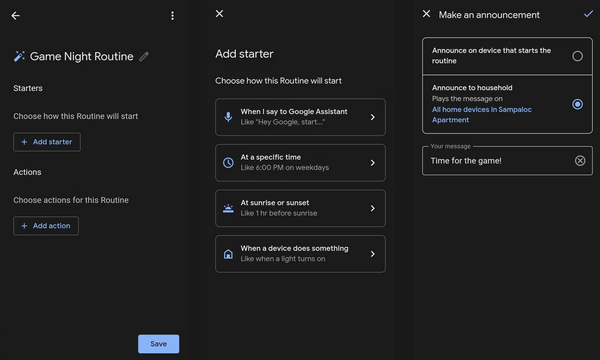Viewport: 600px width, 360px height.
Task: Click the sunrise icon starter
Action: pyautogui.click(x=228, y=208)
